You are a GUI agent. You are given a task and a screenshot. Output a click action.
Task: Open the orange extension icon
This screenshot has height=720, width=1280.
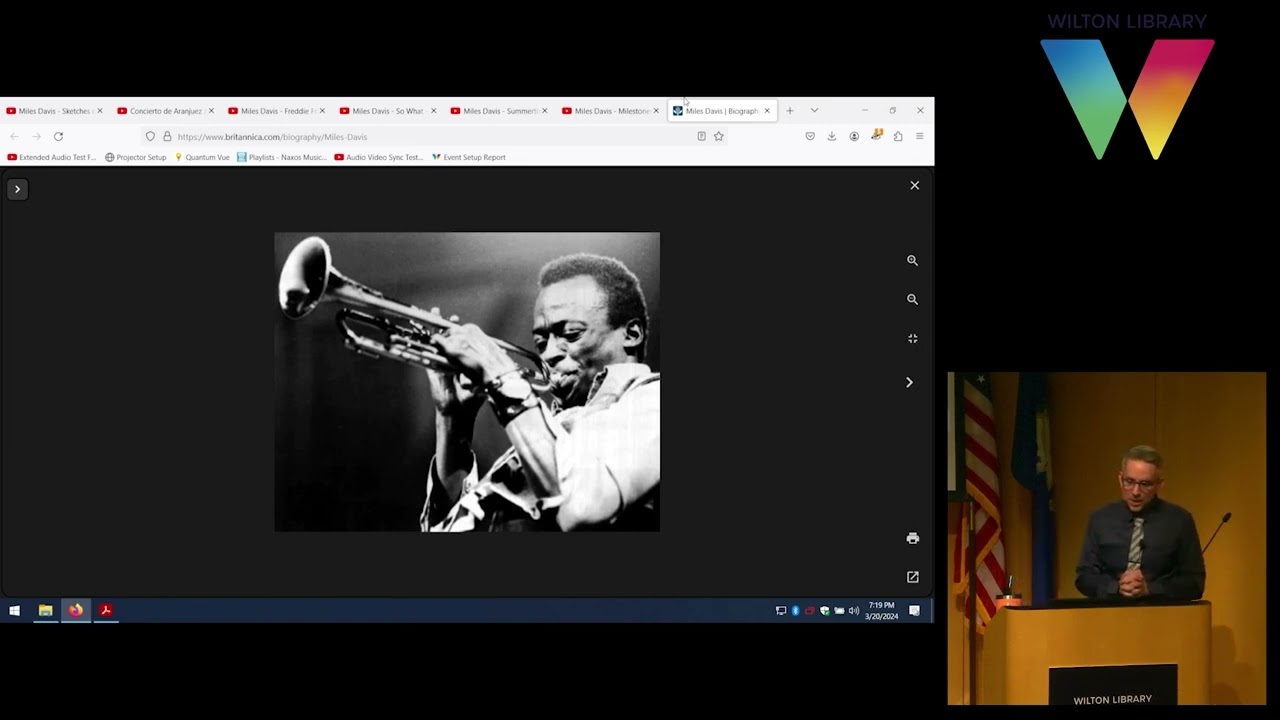(x=876, y=135)
